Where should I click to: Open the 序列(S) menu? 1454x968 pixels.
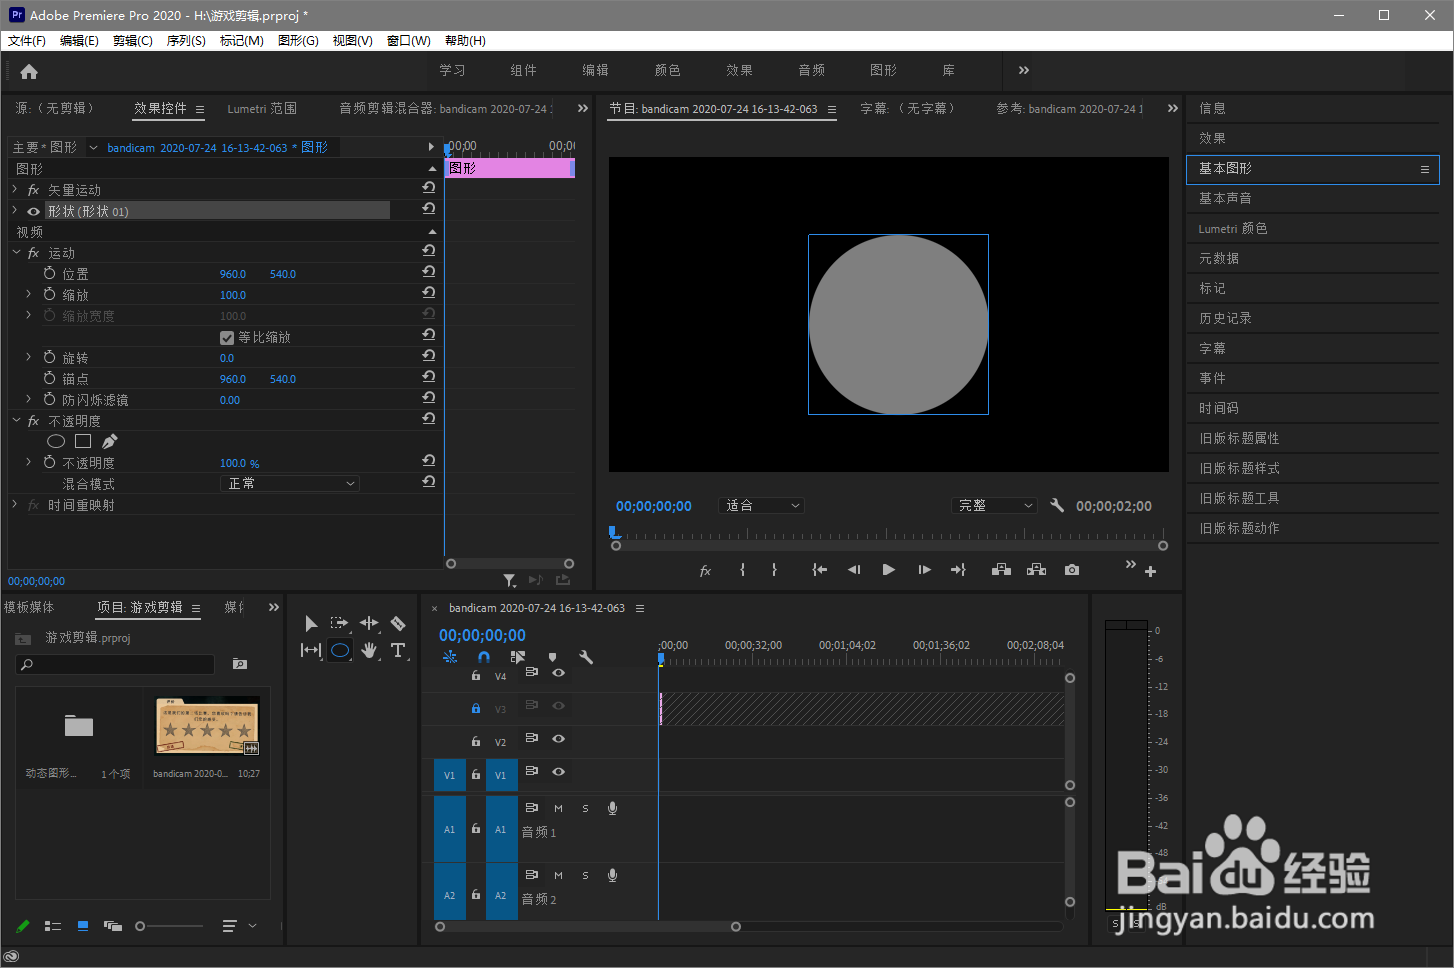[x=186, y=41]
